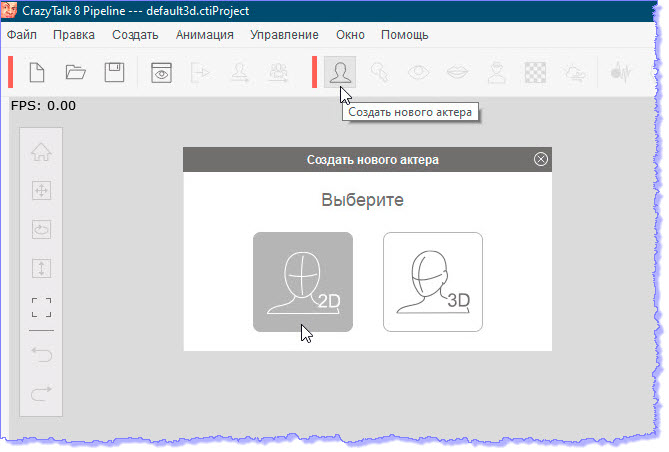Screen dimensions: 669x452
Task: Click the Выберите heading text
Action: click(x=362, y=200)
